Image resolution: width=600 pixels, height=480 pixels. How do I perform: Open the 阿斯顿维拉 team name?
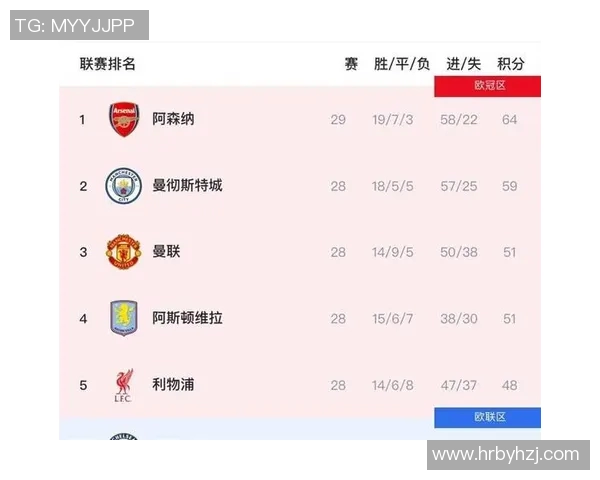click(187, 318)
